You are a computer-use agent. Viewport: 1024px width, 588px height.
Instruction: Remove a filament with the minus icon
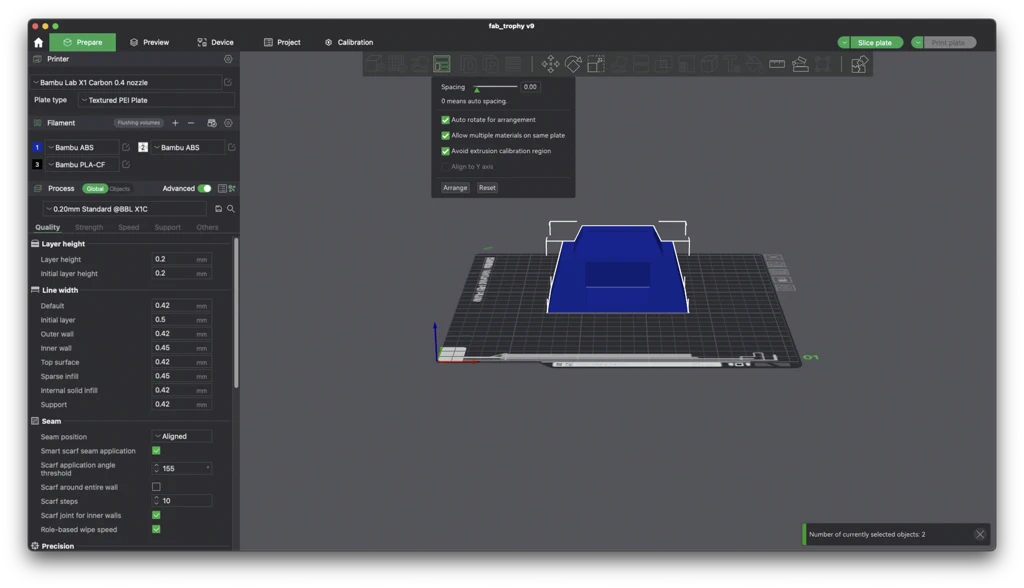(191, 123)
